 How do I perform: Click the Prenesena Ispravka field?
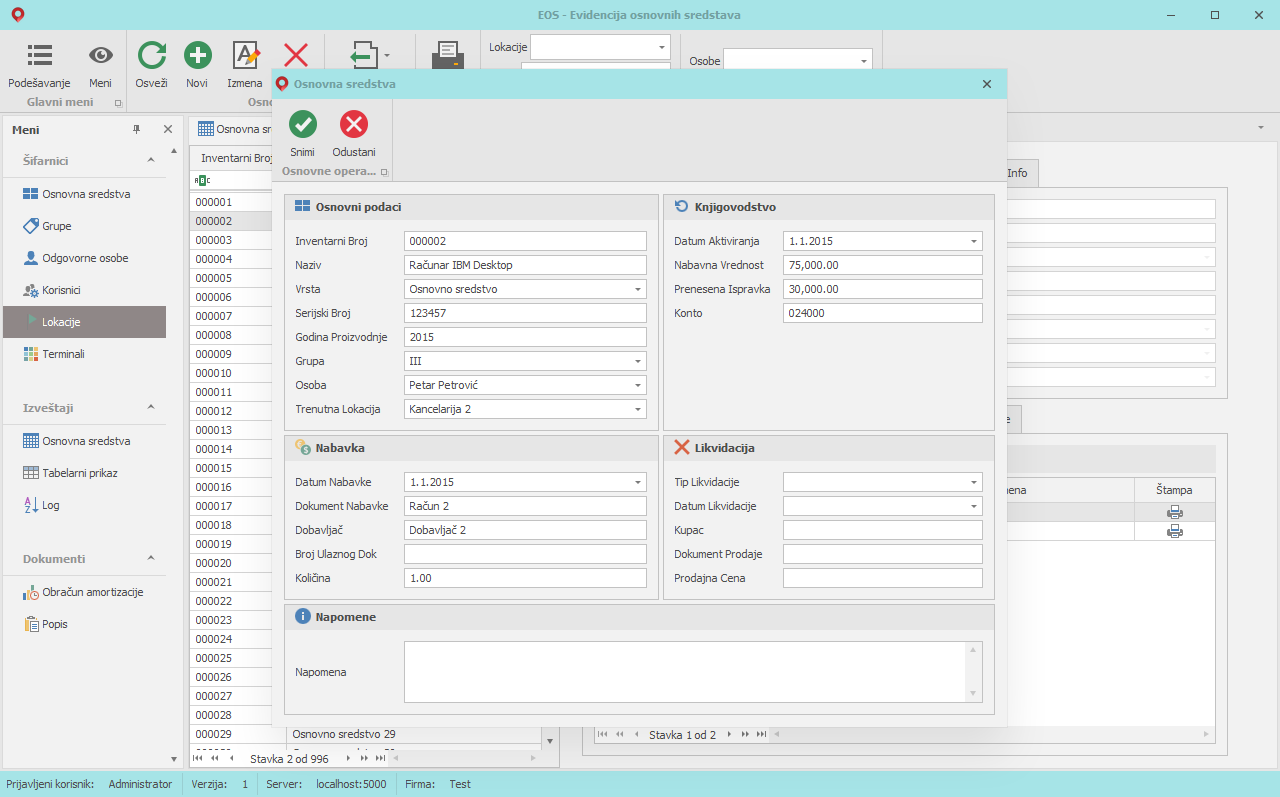point(883,289)
